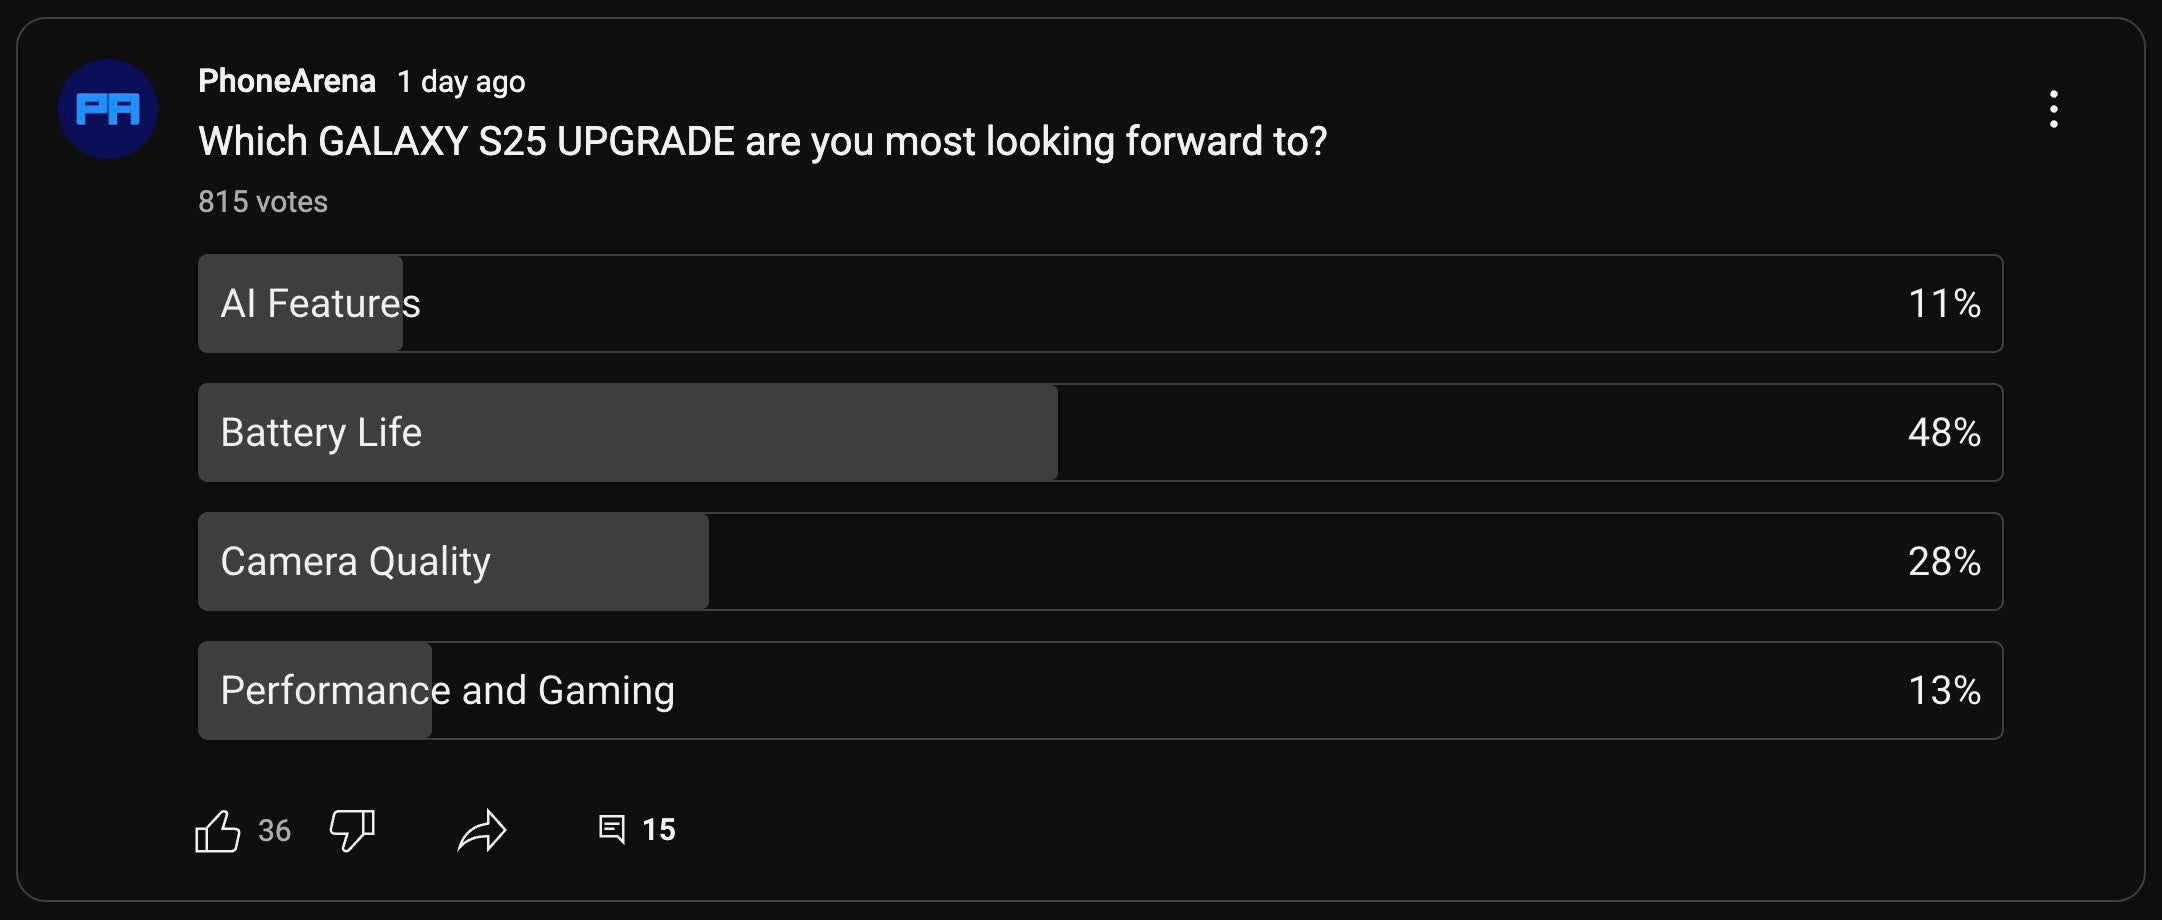Click the 815 votes label
The image size is (2162, 920).
tap(263, 202)
